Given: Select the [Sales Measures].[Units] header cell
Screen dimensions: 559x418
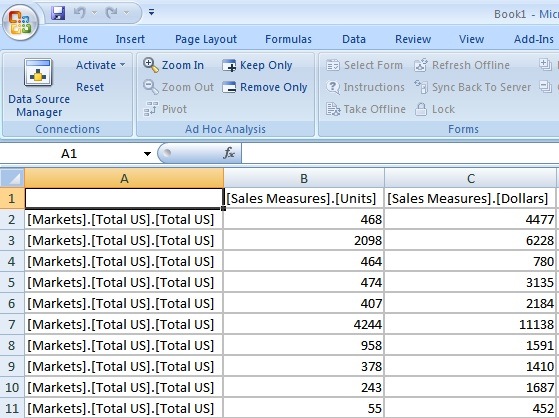Looking at the screenshot, I should point(304,198).
